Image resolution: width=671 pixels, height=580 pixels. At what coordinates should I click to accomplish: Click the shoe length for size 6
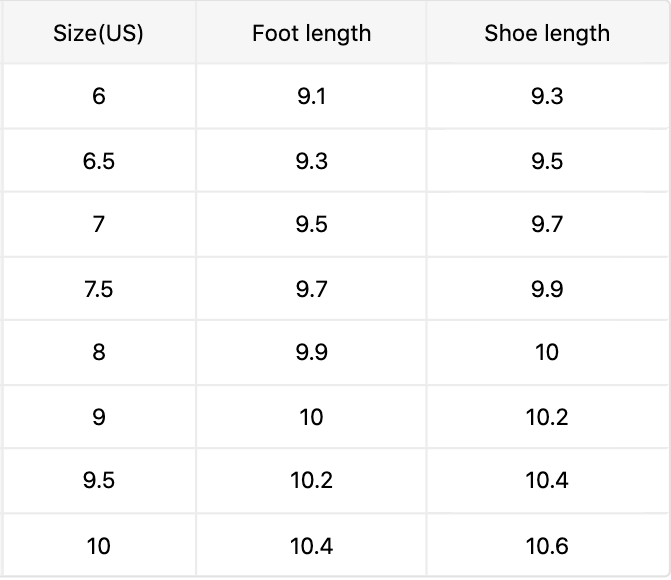tap(547, 97)
